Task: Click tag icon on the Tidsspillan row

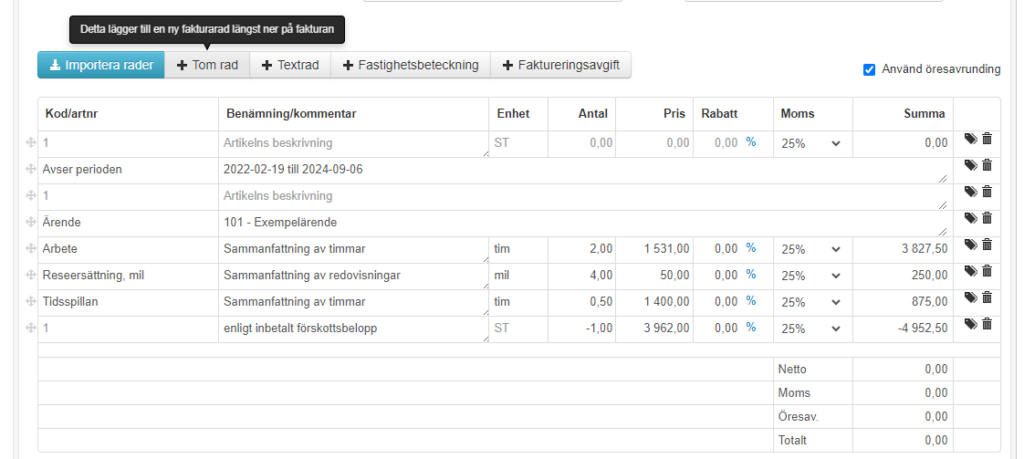Action: point(970,297)
